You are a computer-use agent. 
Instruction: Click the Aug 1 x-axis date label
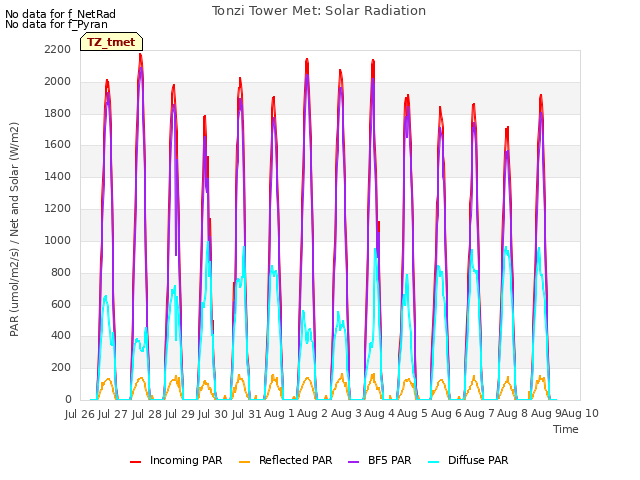point(279,413)
